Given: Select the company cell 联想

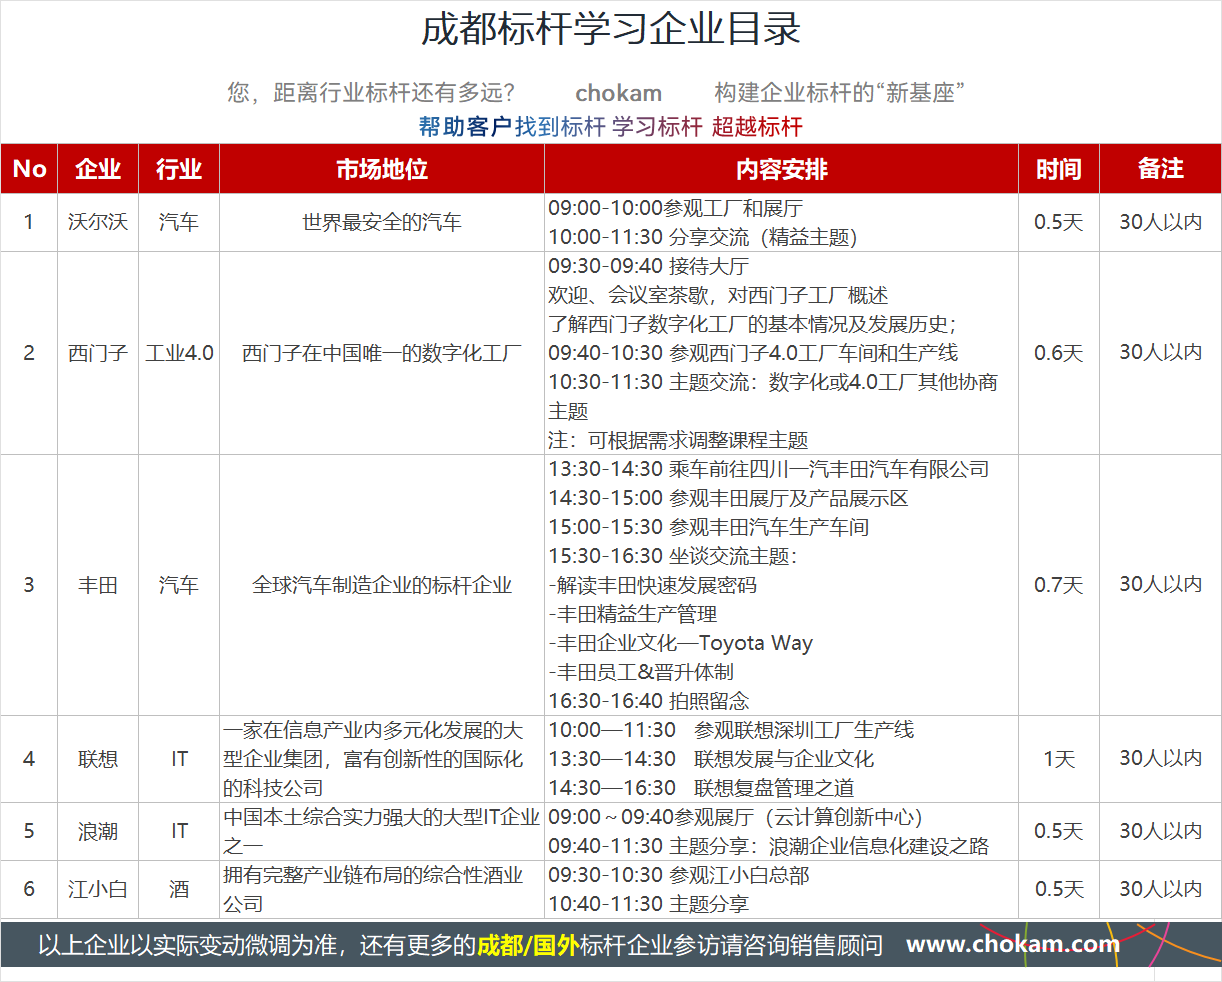Looking at the screenshot, I should (x=98, y=759).
